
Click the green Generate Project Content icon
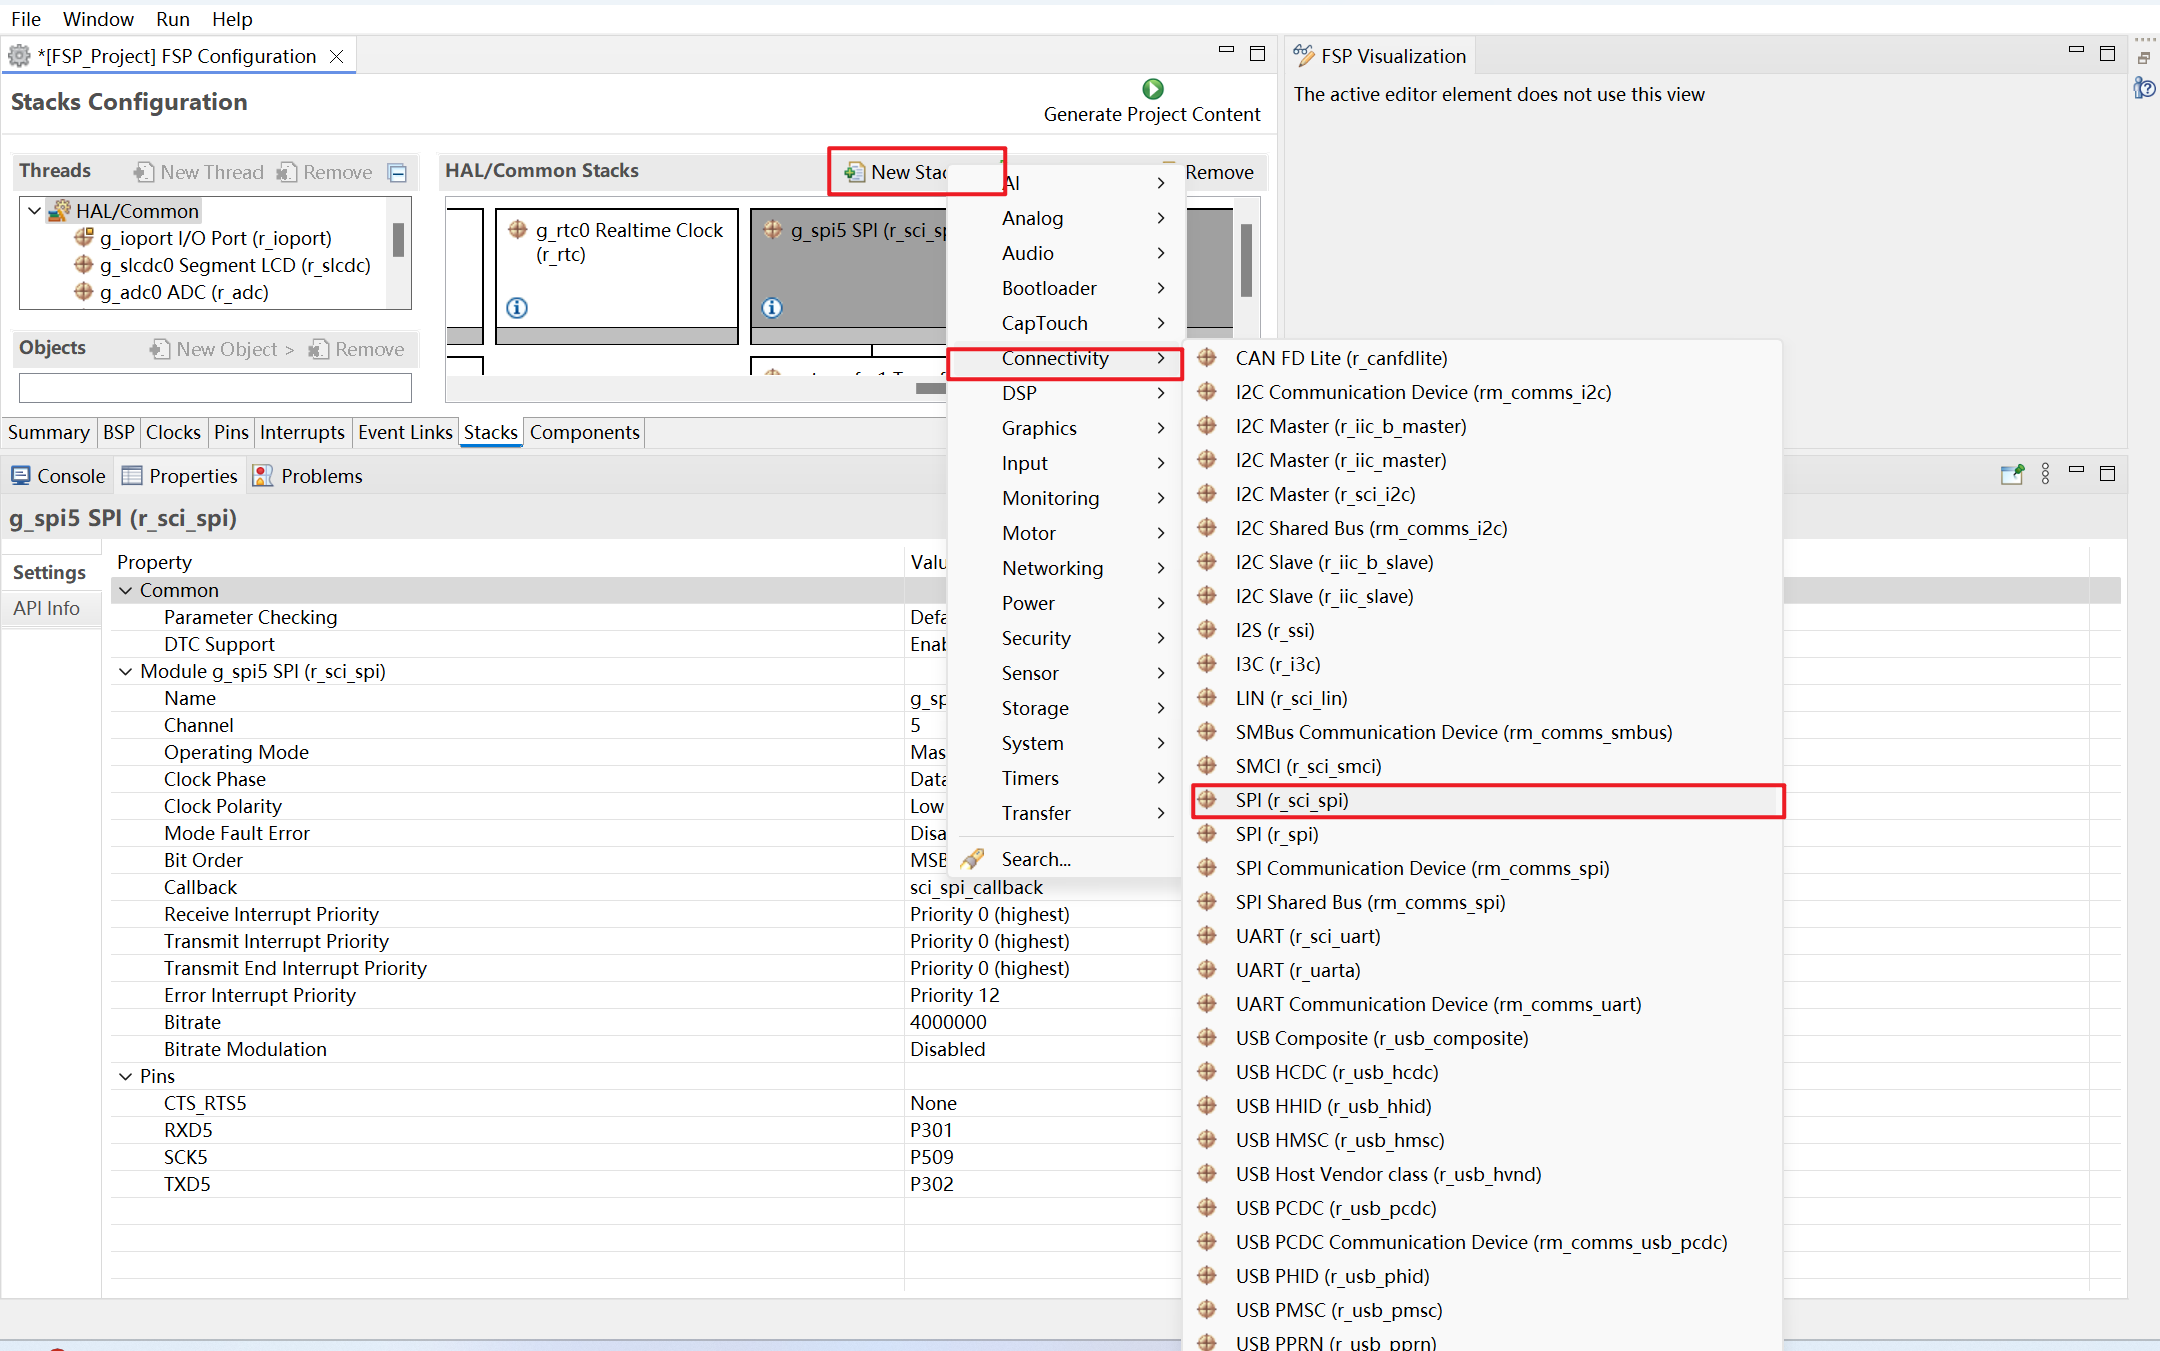[x=1153, y=89]
